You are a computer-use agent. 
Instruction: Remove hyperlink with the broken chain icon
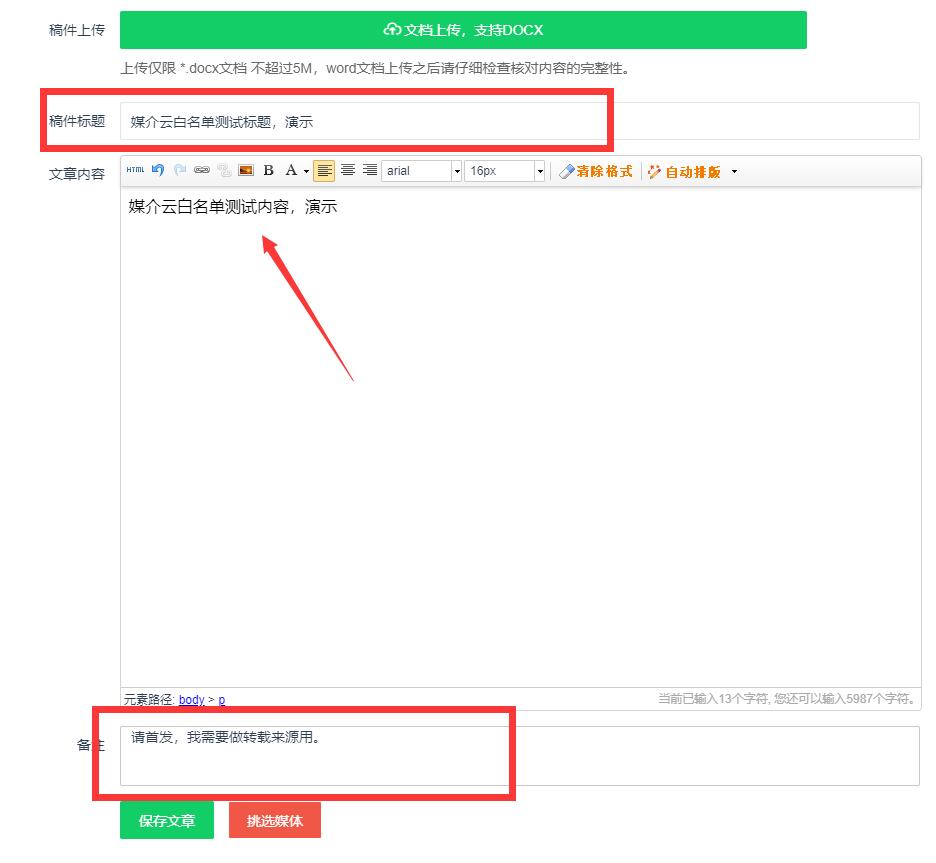coord(224,171)
